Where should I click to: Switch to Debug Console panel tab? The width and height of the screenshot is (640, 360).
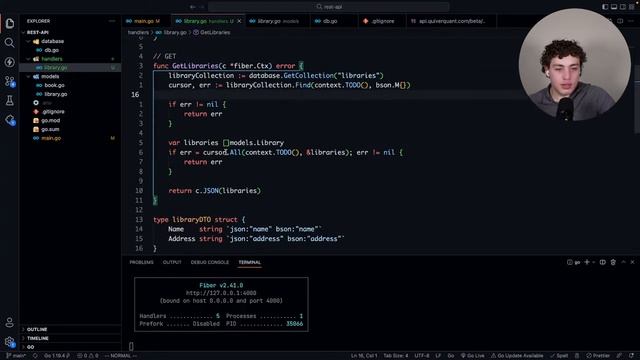coord(210,262)
